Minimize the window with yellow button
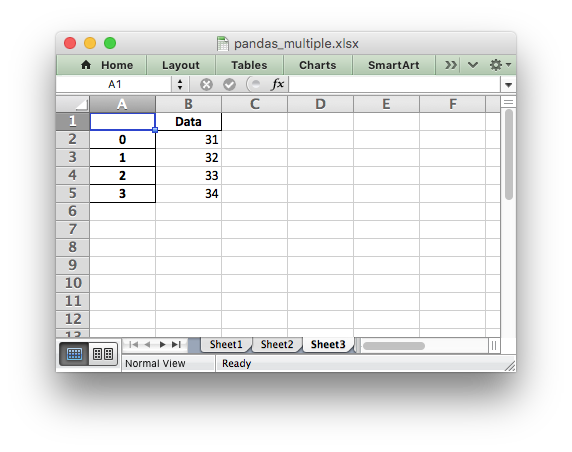Image resolution: width=572 pixels, height=452 pixels. (90, 43)
